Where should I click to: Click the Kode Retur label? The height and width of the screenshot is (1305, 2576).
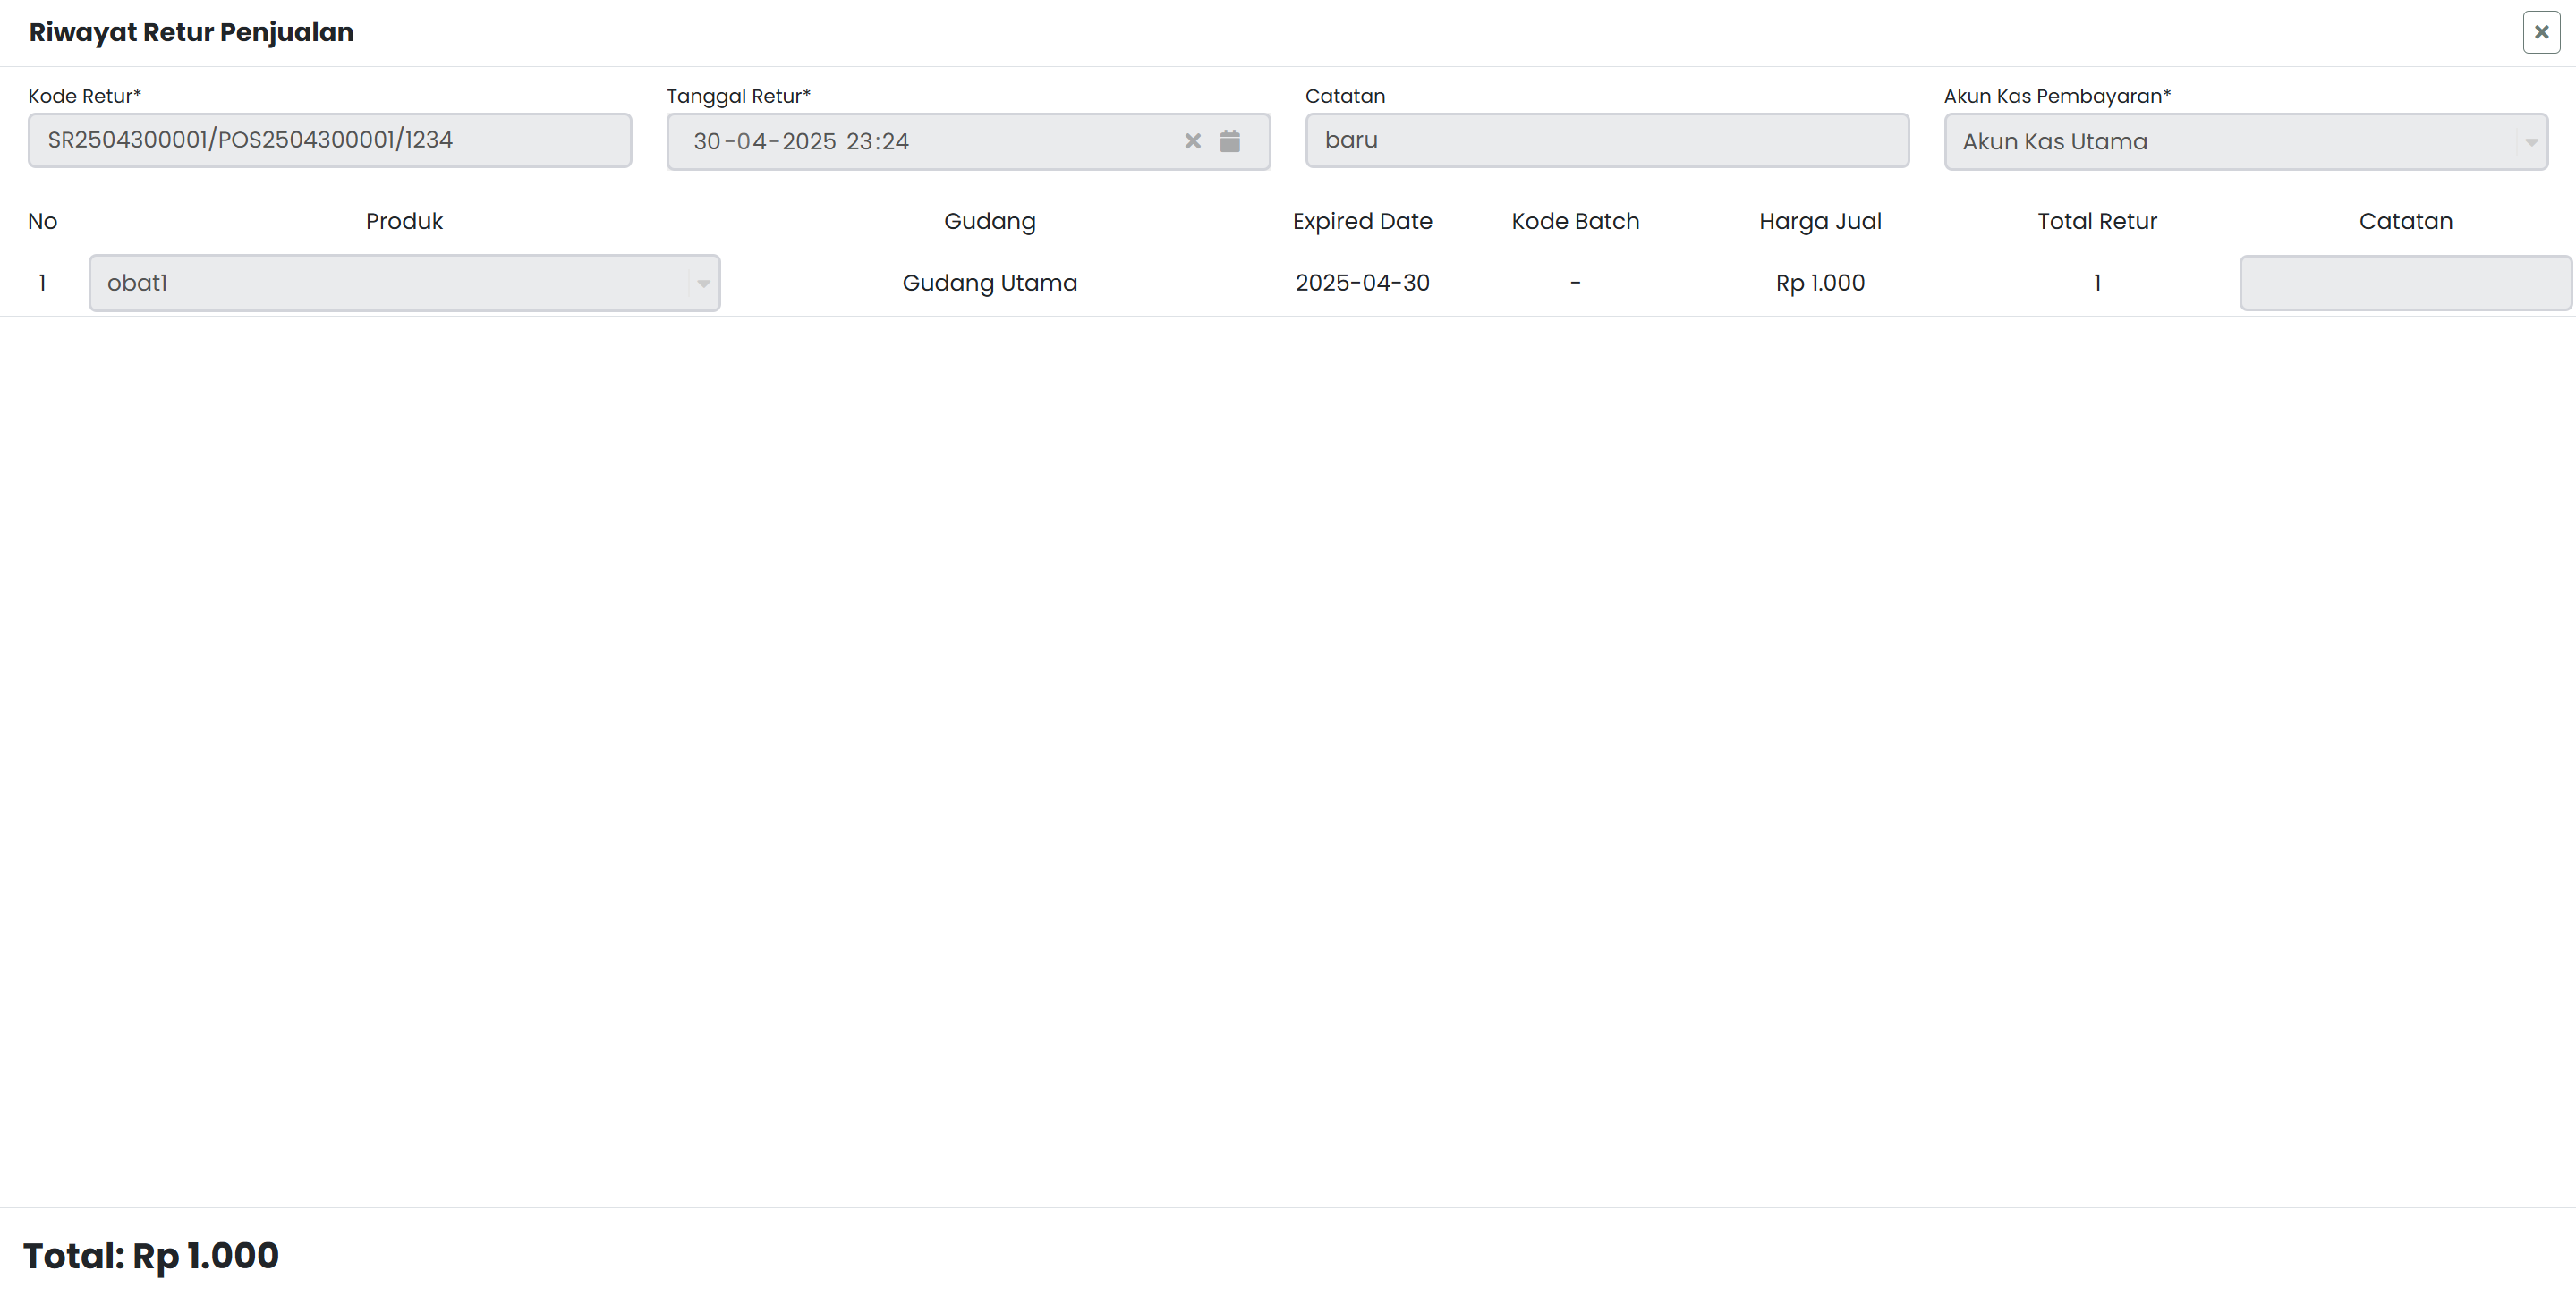click(x=85, y=96)
